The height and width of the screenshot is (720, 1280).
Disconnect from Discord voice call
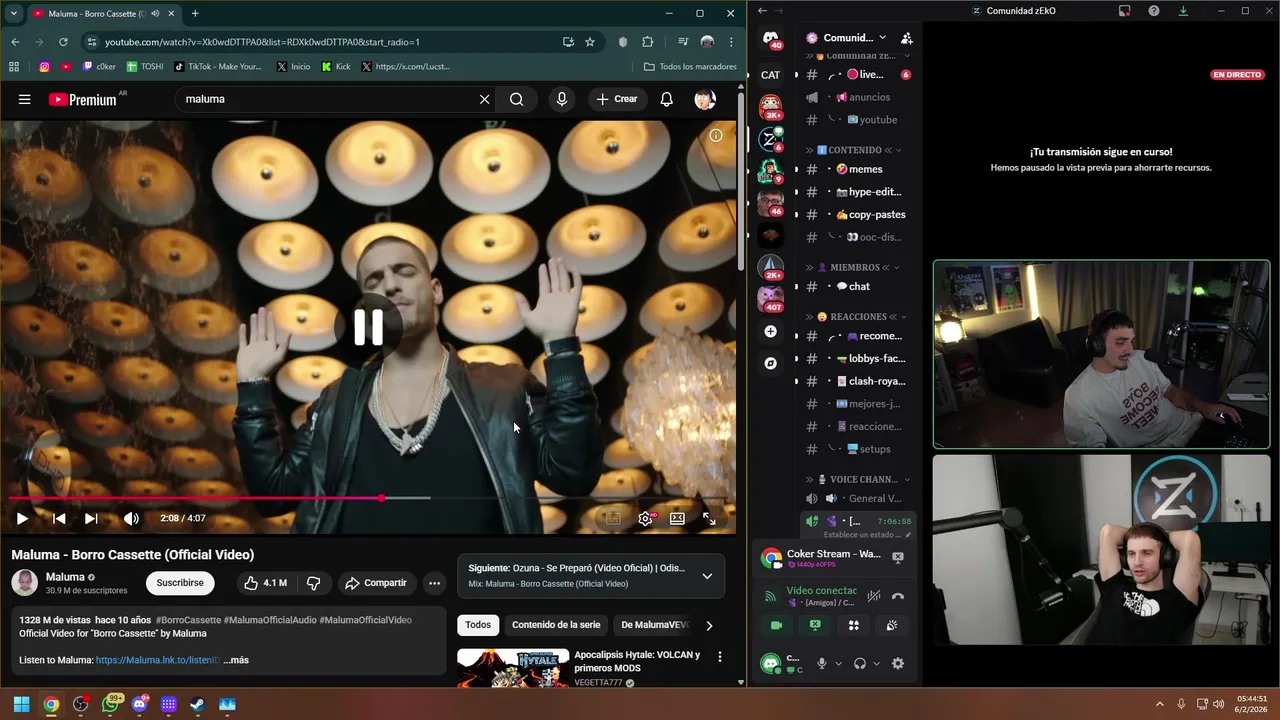click(x=898, y=596)
